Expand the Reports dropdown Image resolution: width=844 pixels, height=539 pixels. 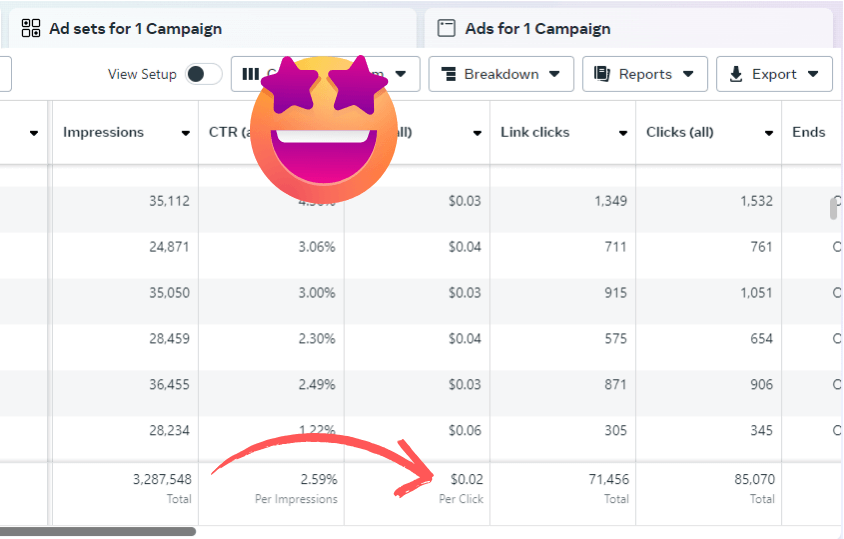[x=688, y=74]
